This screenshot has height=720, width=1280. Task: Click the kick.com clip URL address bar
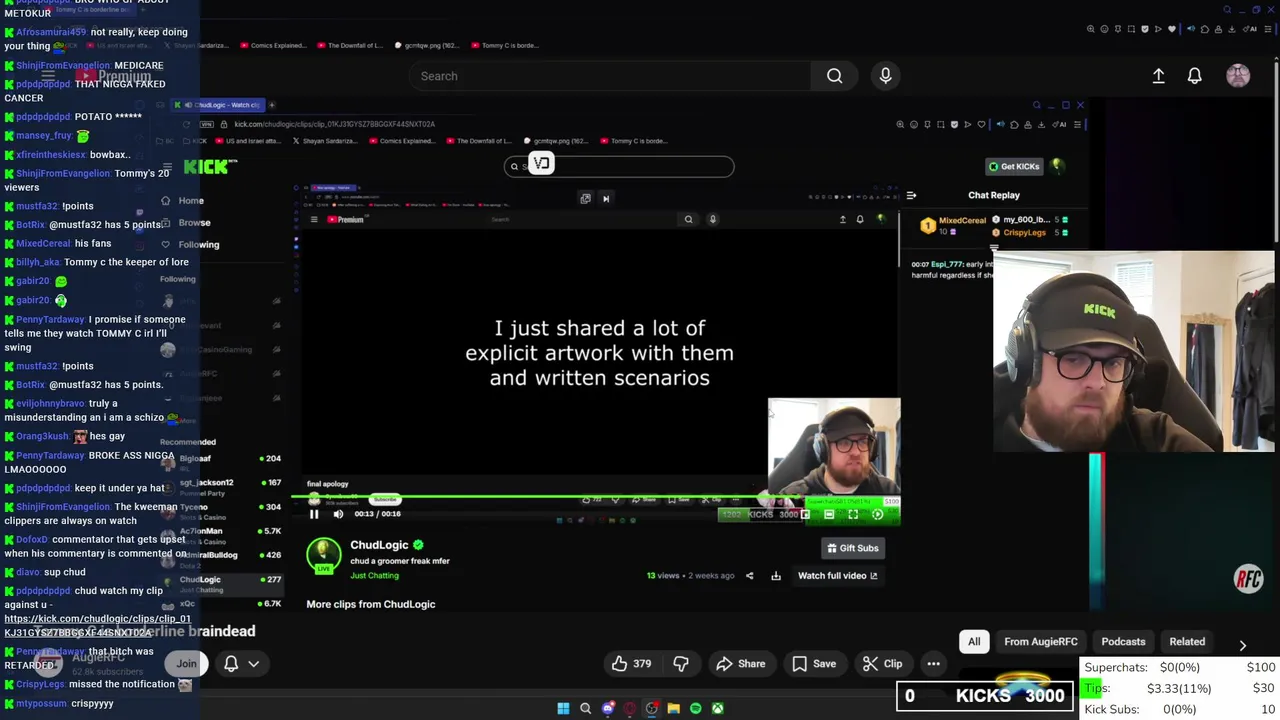click(335, 124)
